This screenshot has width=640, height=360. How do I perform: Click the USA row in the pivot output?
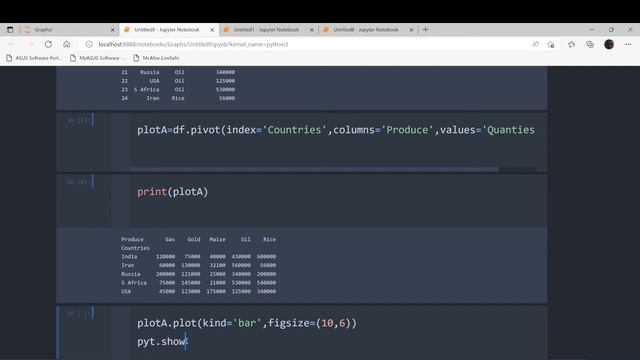198,291
